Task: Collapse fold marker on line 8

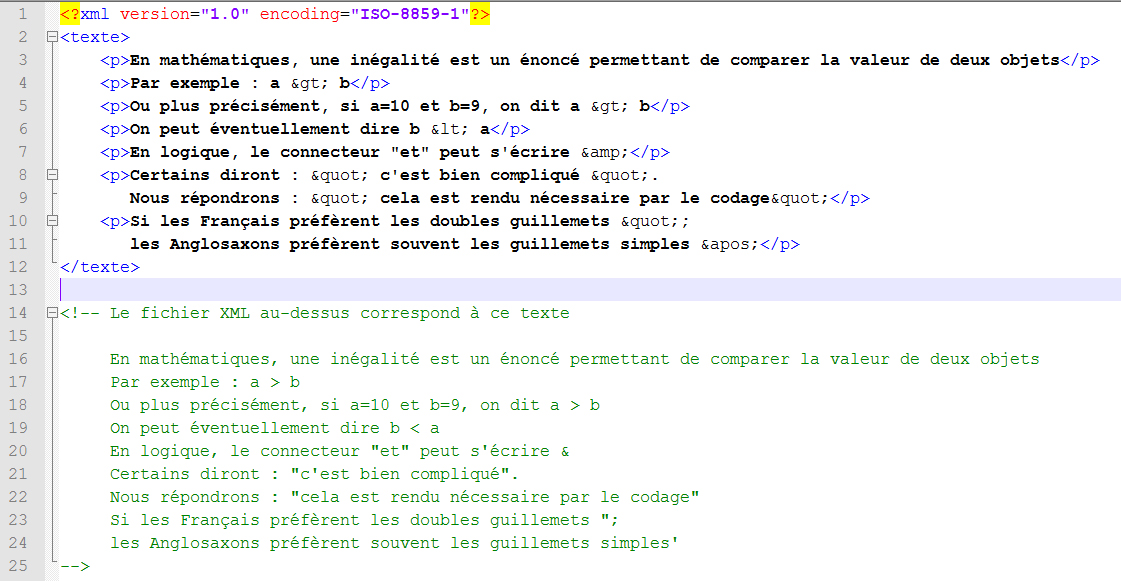Action: point(52,175)
